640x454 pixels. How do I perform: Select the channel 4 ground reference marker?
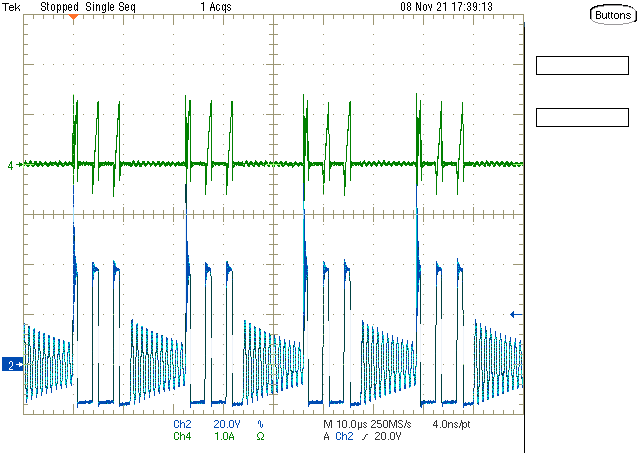13,165
